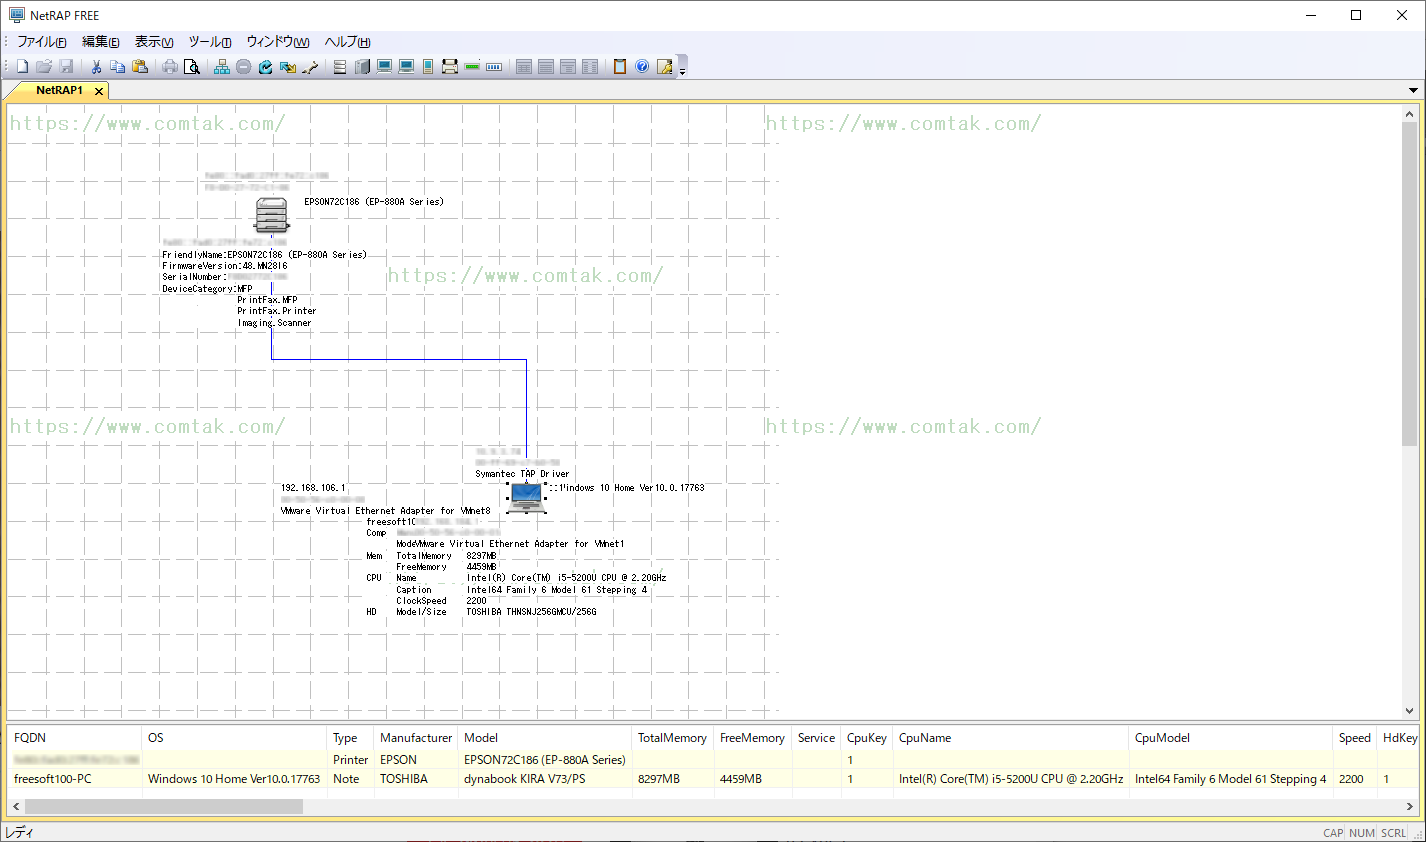Click the vertical scrollbar down arrow
Viewport: 1426px width, 842px height.
click(1410, 711)
